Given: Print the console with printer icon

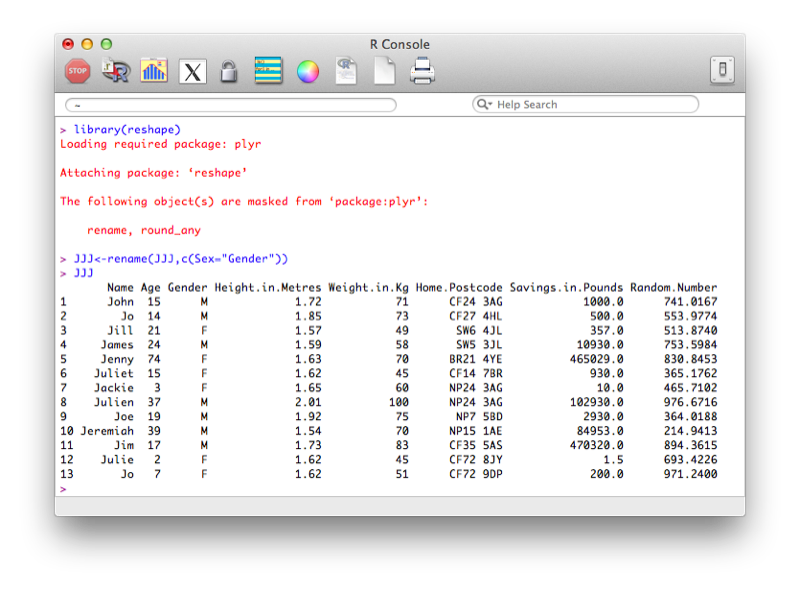Looking at the screenshot, I should pos(422,71).
